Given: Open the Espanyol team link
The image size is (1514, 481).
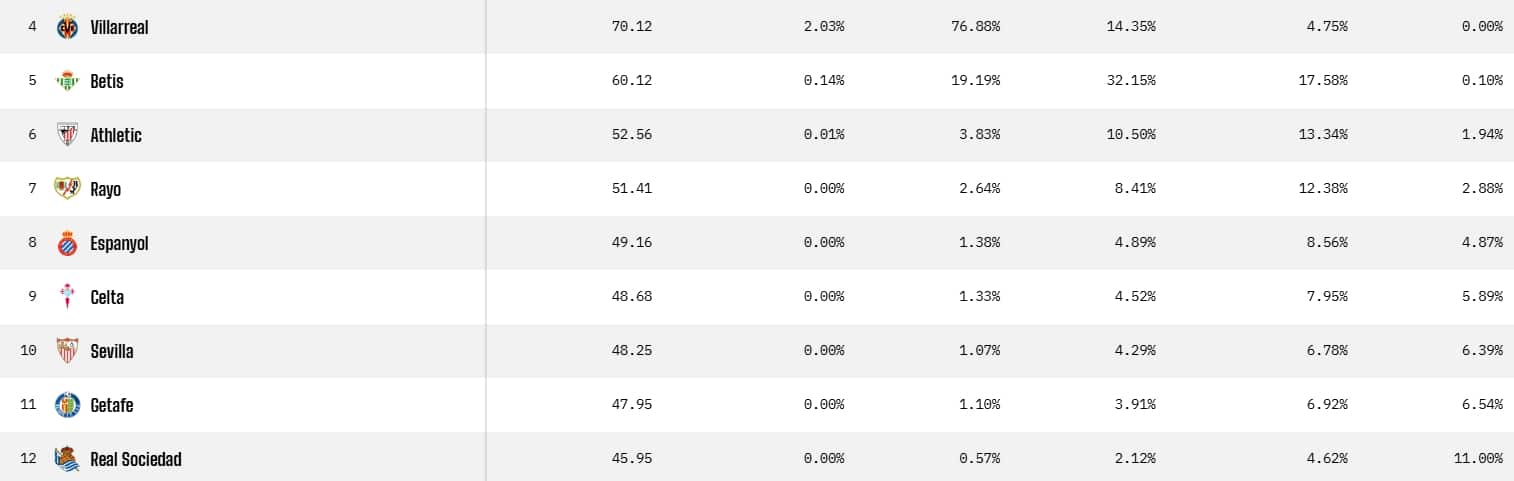Looking at the screenshot, I should 119,243.
